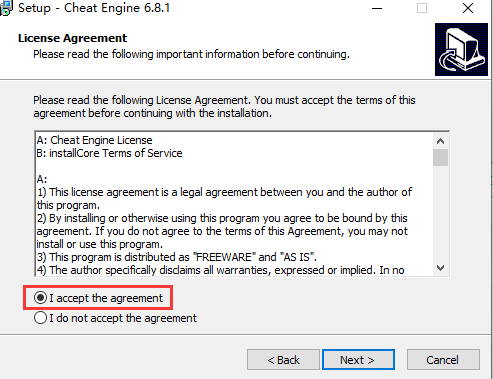This screenshot has width=493, height=379.
Task: Click the installer computer graphic in header
Action: (x=461, y=49)
